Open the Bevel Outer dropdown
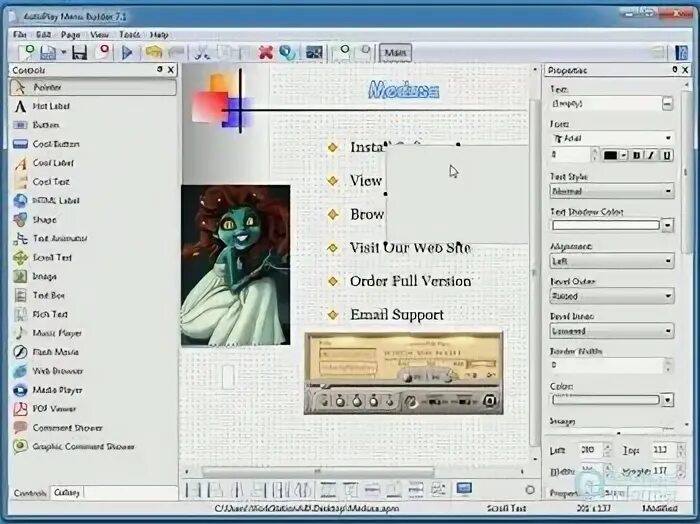 (612, 296)
